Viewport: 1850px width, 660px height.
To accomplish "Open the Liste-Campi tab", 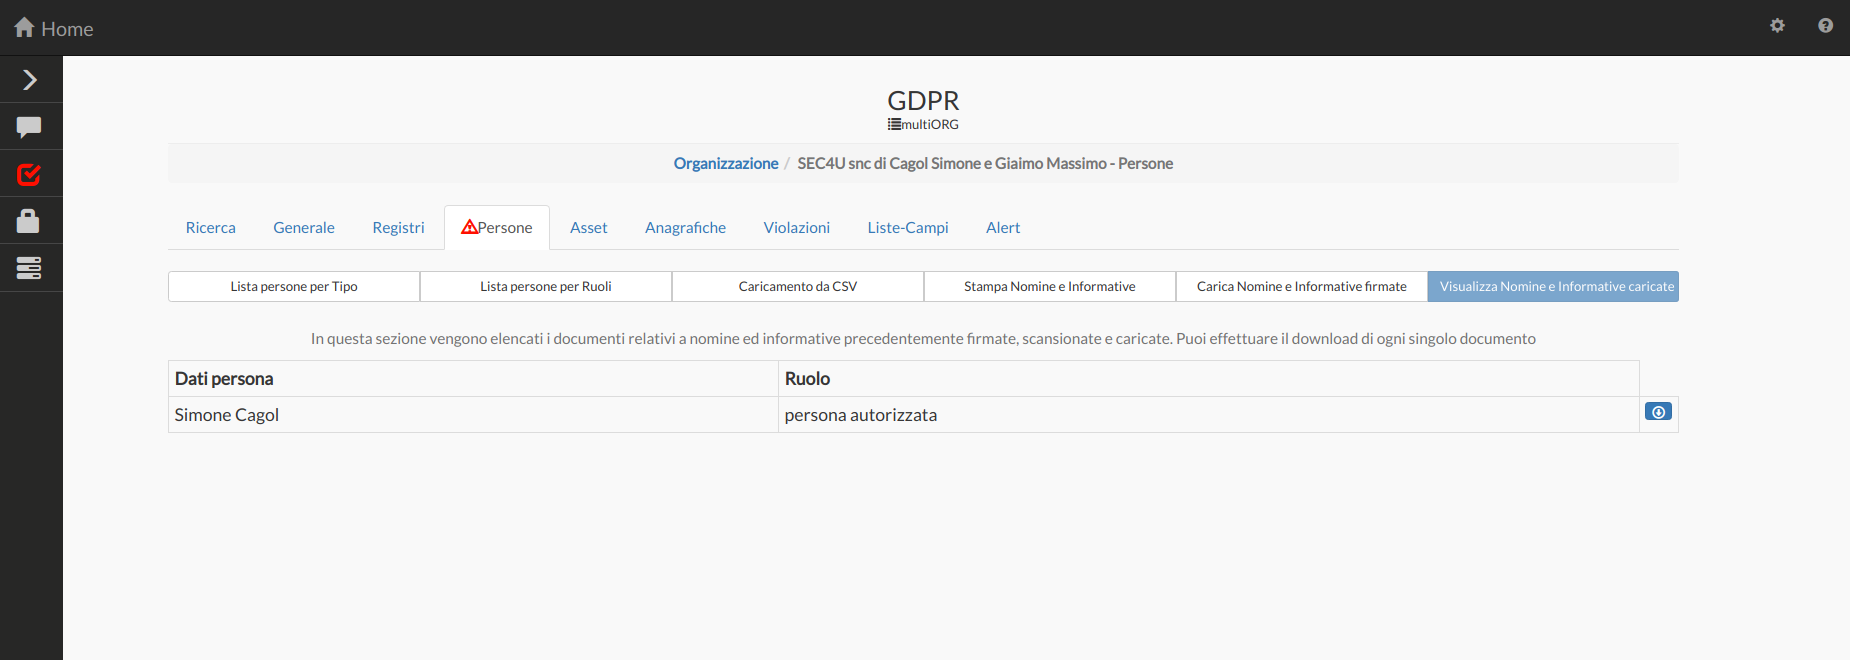I will coord(908,228).
